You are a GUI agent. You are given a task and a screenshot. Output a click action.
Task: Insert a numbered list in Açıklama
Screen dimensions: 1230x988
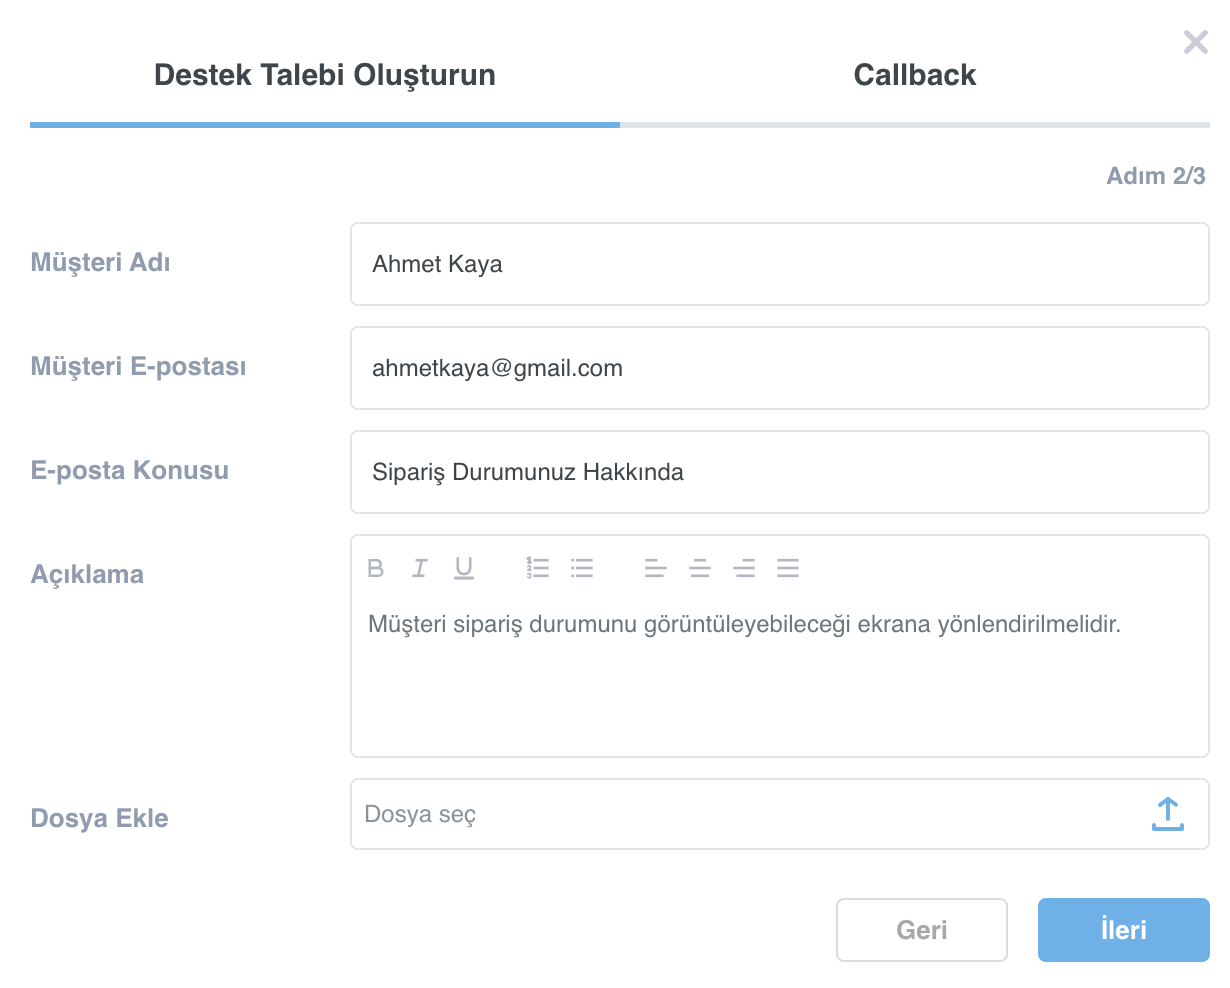538,568
